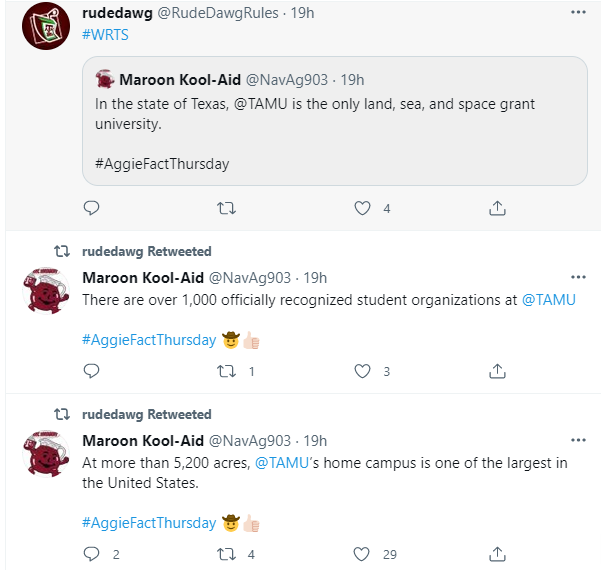Reply to rudedawg's #WRTS quote tweet
Viewport: 601px width, 570px height.
(x=91, y=208)
